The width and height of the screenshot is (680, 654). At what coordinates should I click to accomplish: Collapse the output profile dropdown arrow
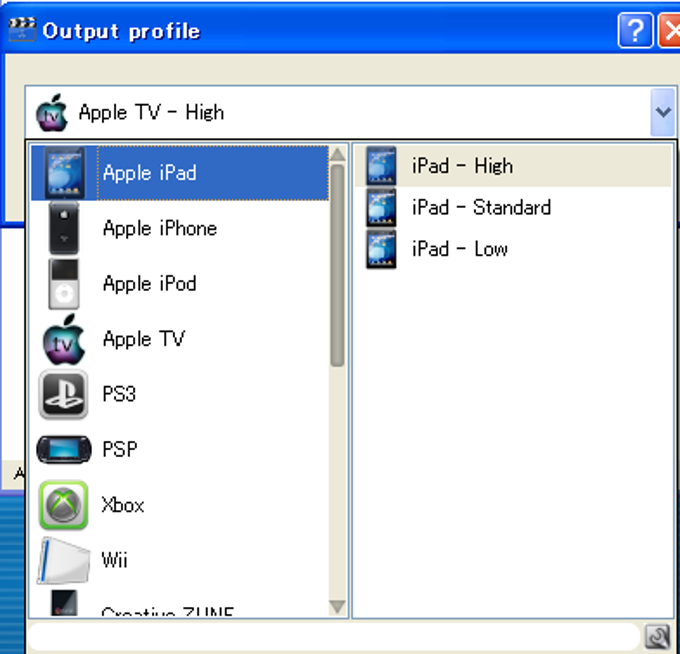663,112
